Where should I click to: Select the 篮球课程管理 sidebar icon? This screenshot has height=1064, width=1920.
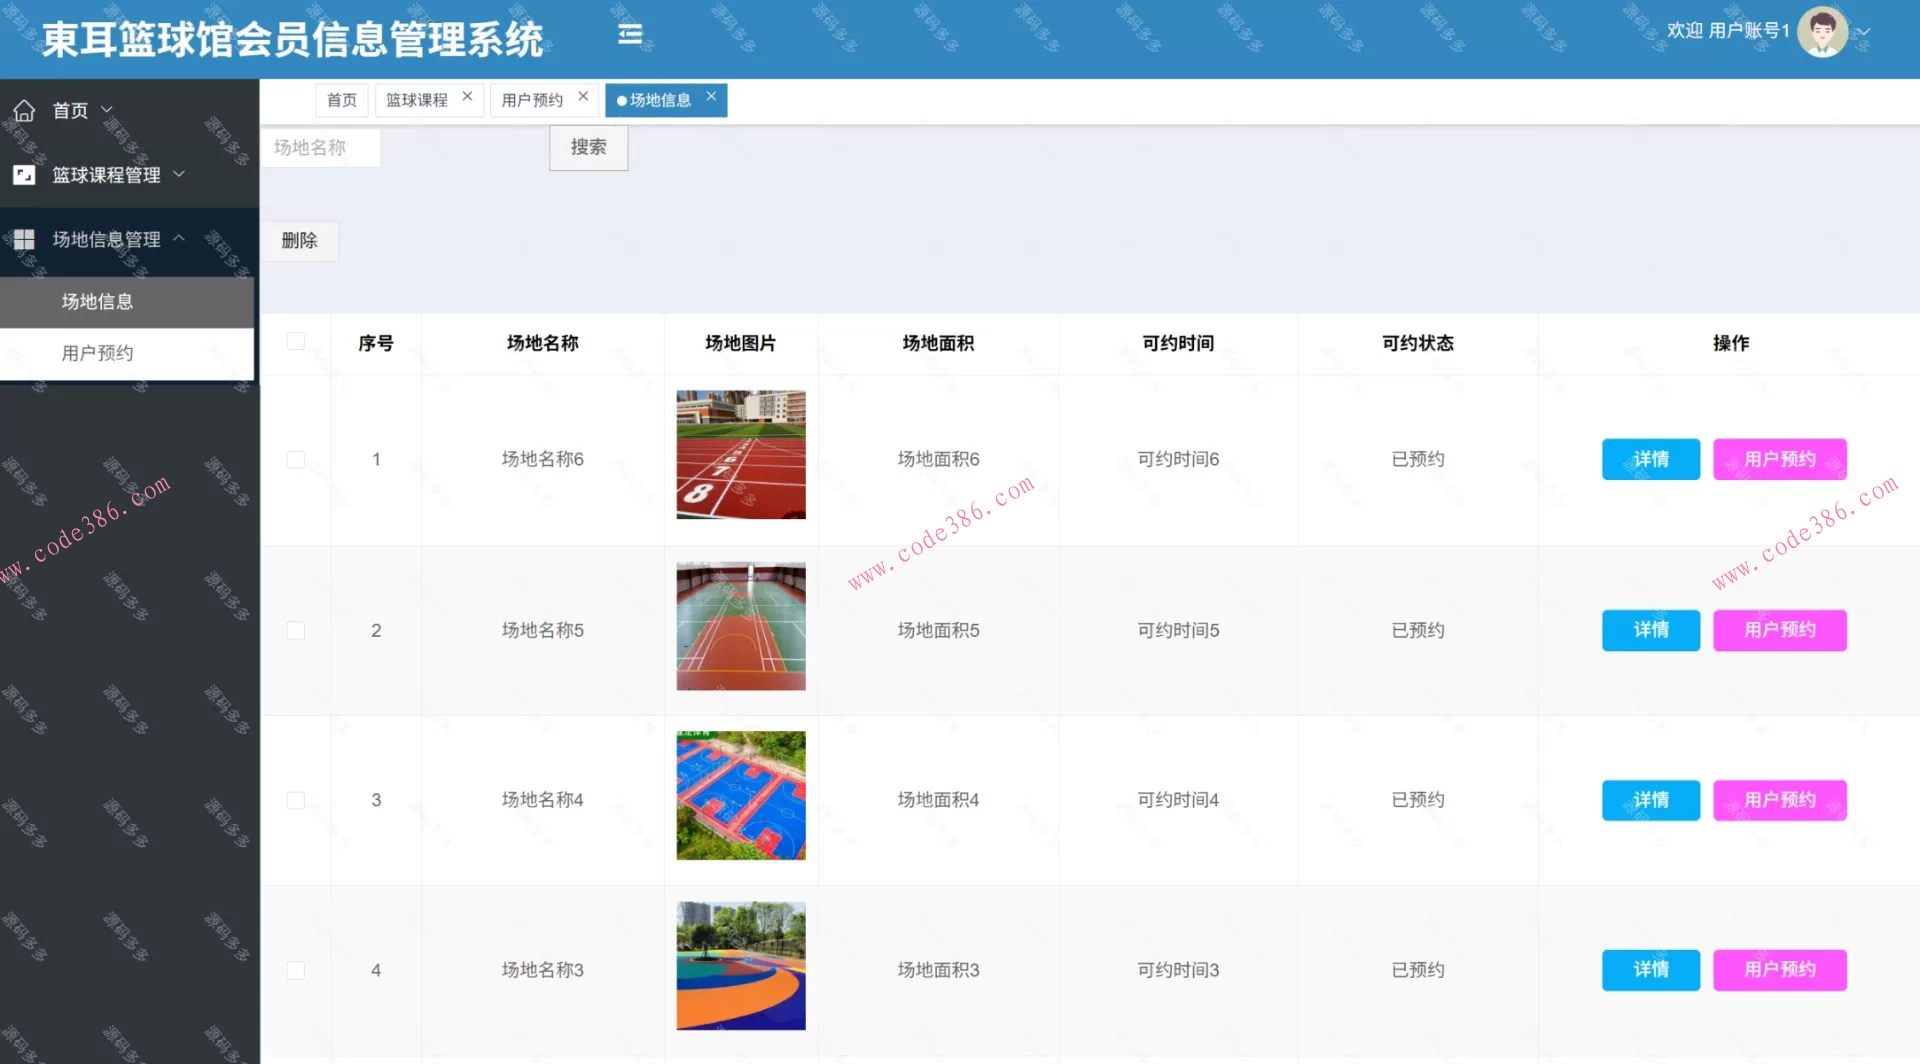coord(24,174)
